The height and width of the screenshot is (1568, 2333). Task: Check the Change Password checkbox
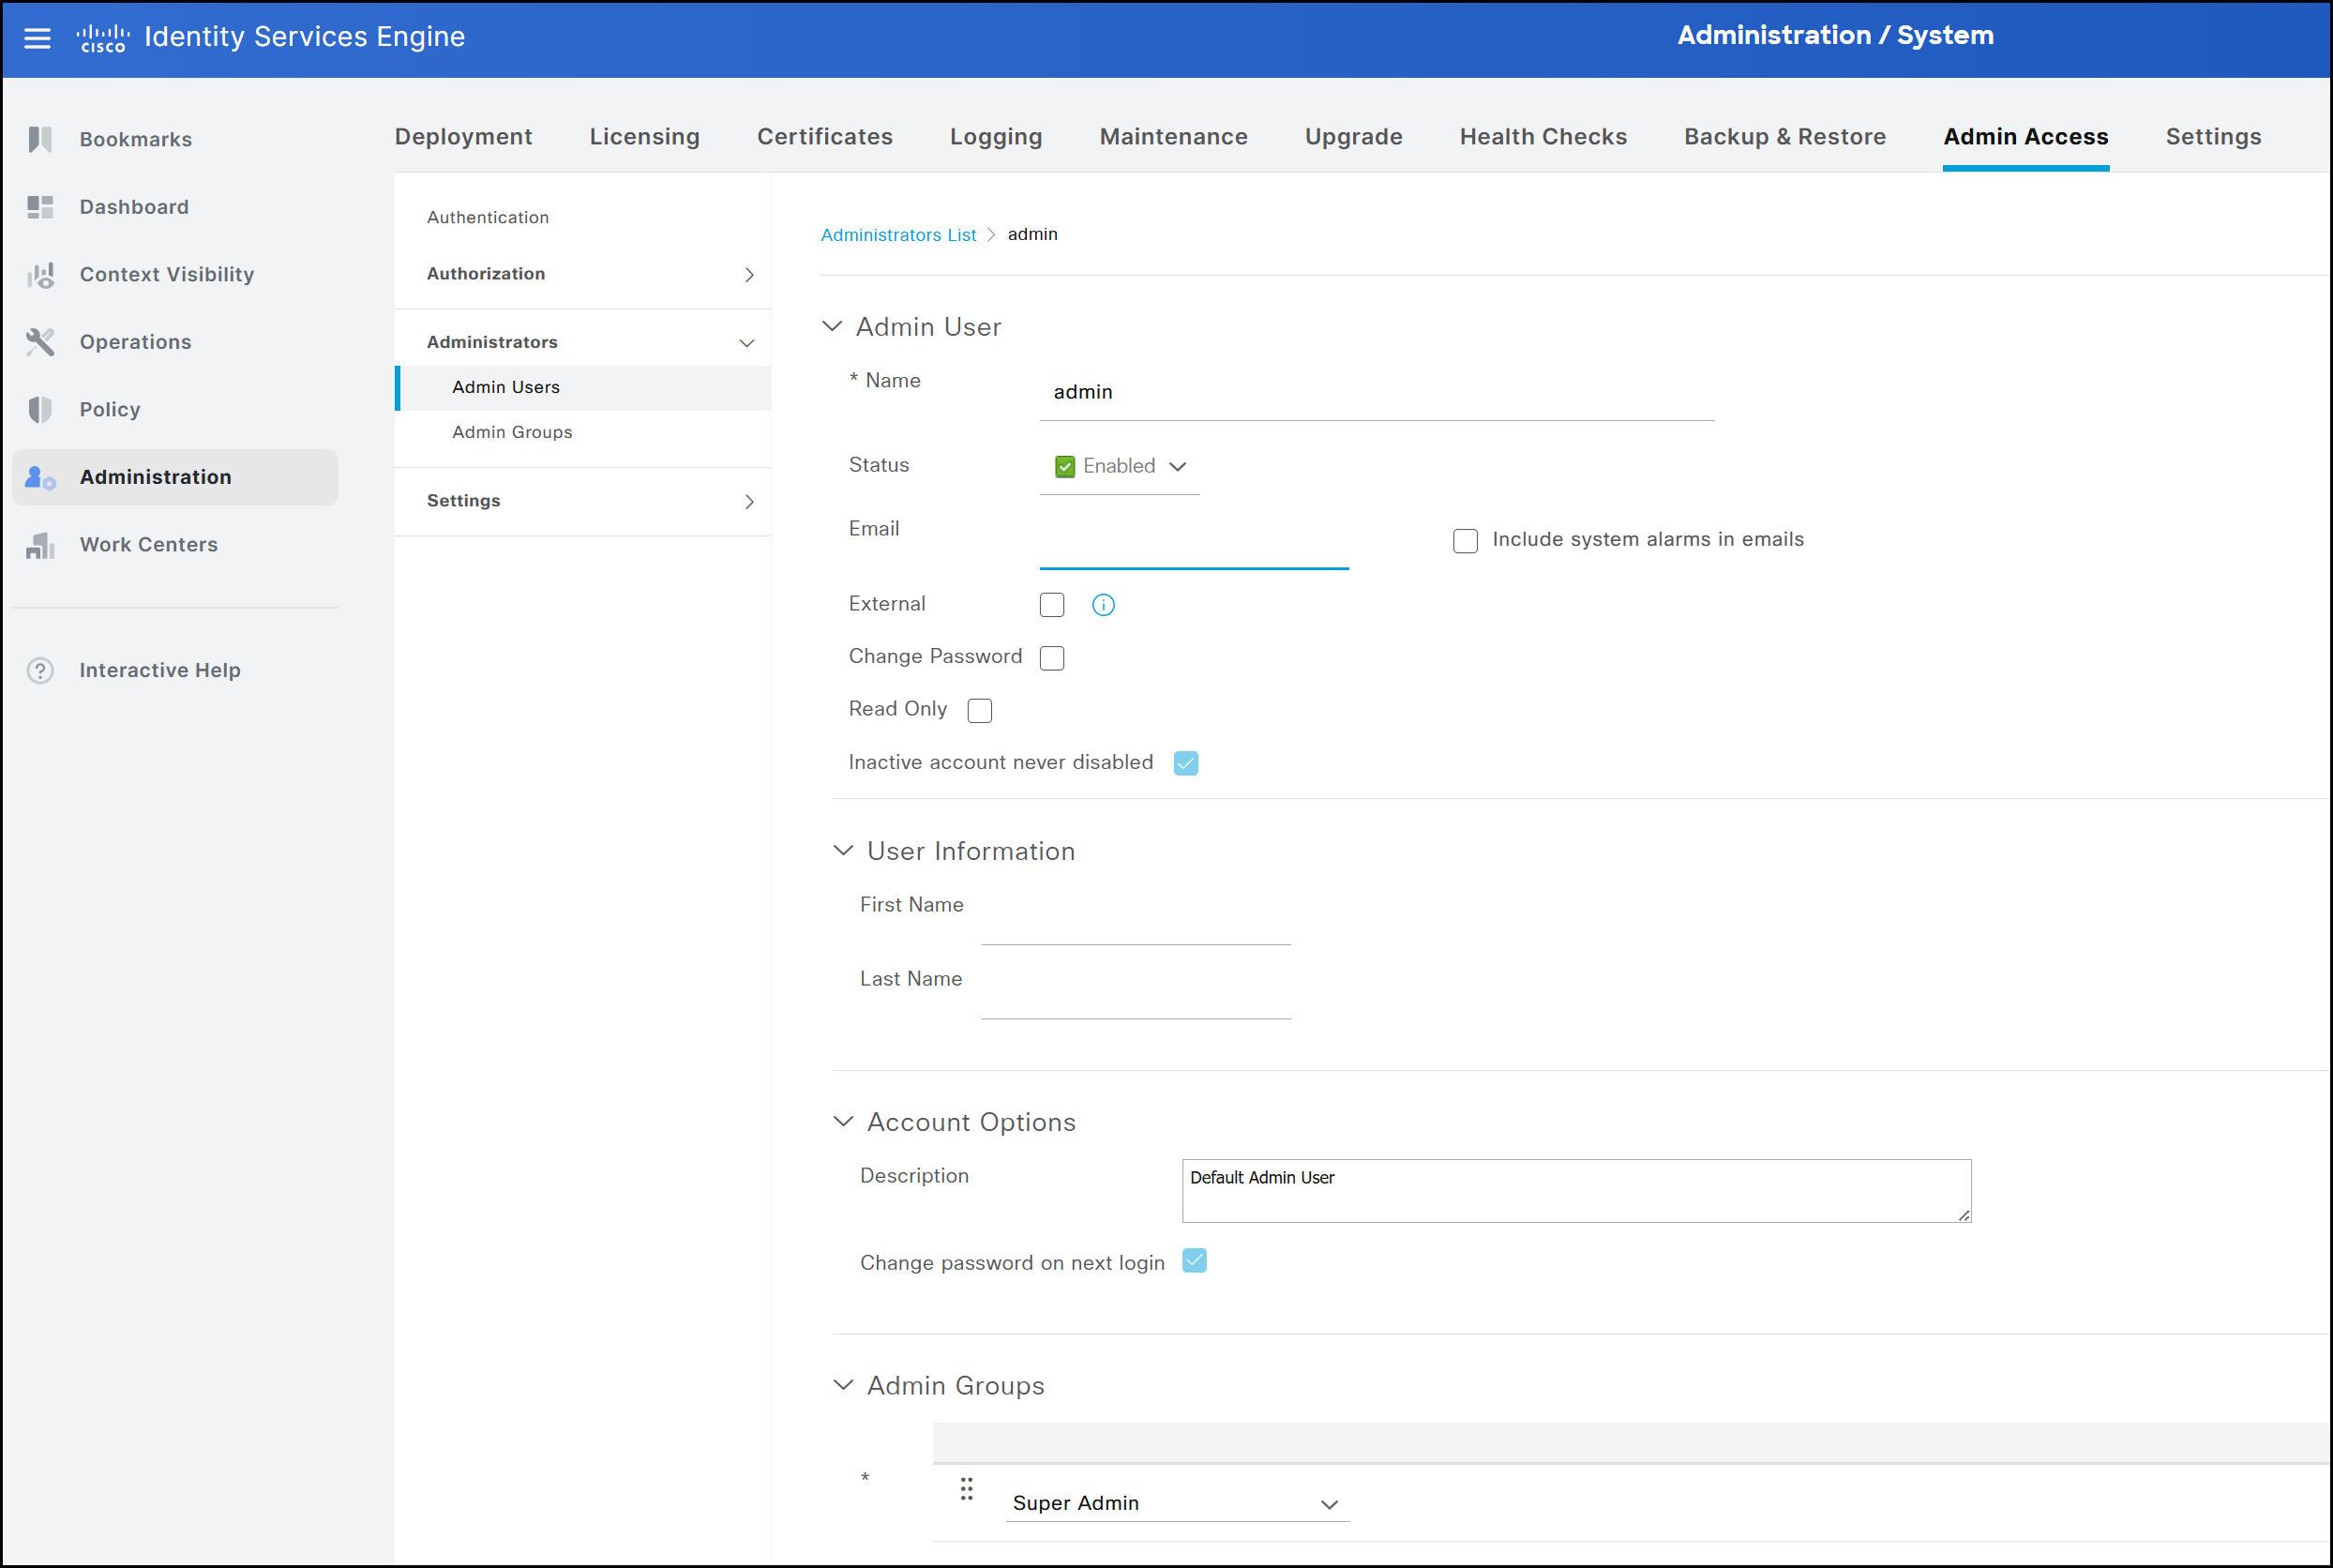(x=1052, y=658)
